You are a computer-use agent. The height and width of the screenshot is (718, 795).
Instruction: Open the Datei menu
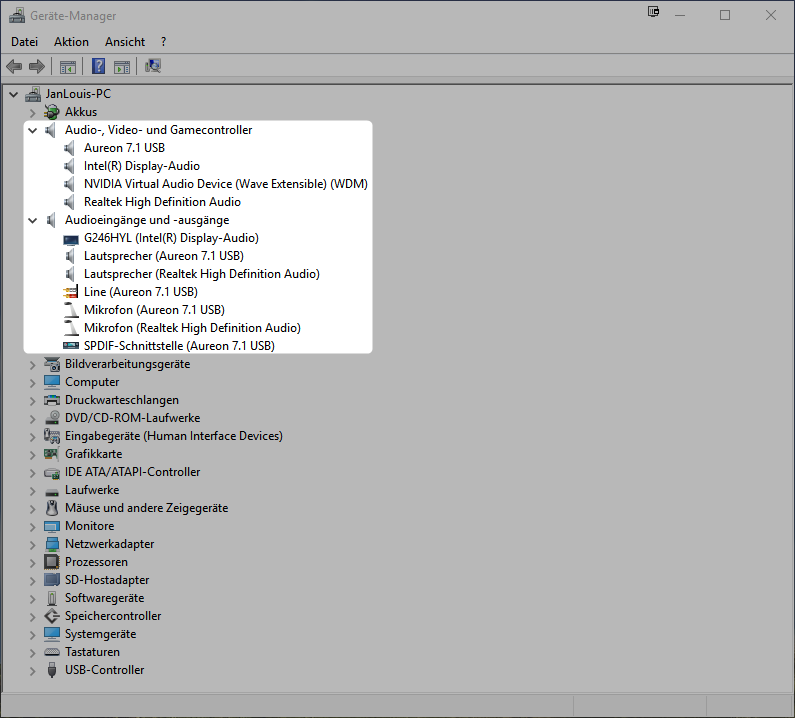(24, 42)
